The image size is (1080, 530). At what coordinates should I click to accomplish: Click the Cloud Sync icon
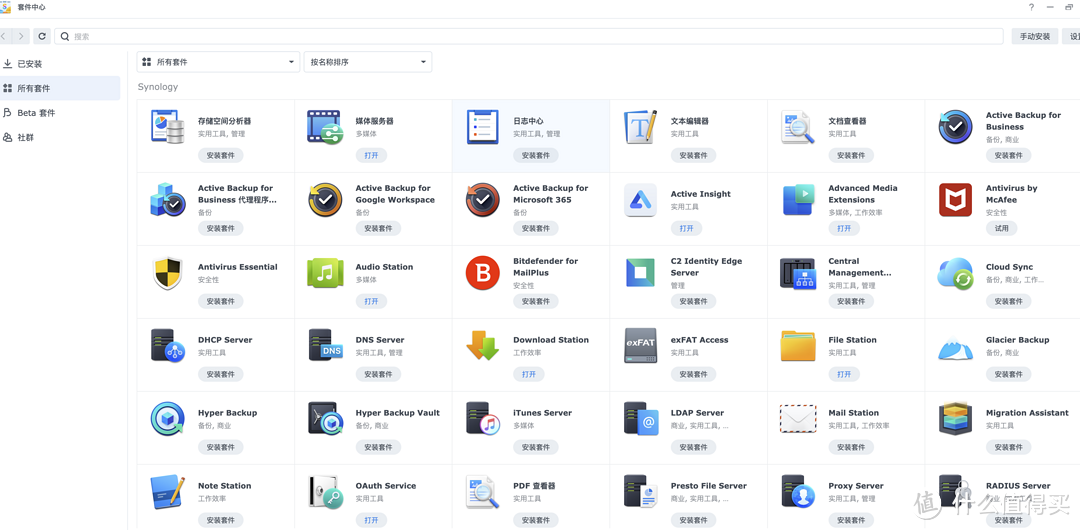955,274
